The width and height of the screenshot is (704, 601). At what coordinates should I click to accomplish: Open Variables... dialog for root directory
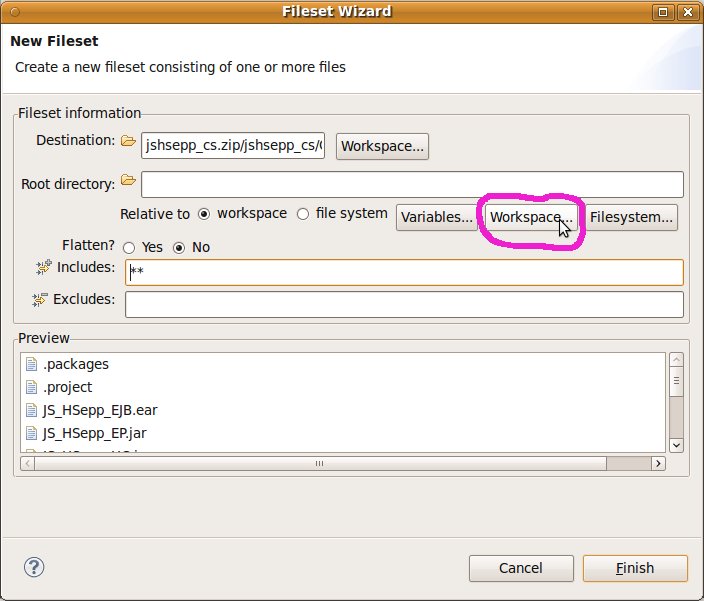tap(437, 217)
